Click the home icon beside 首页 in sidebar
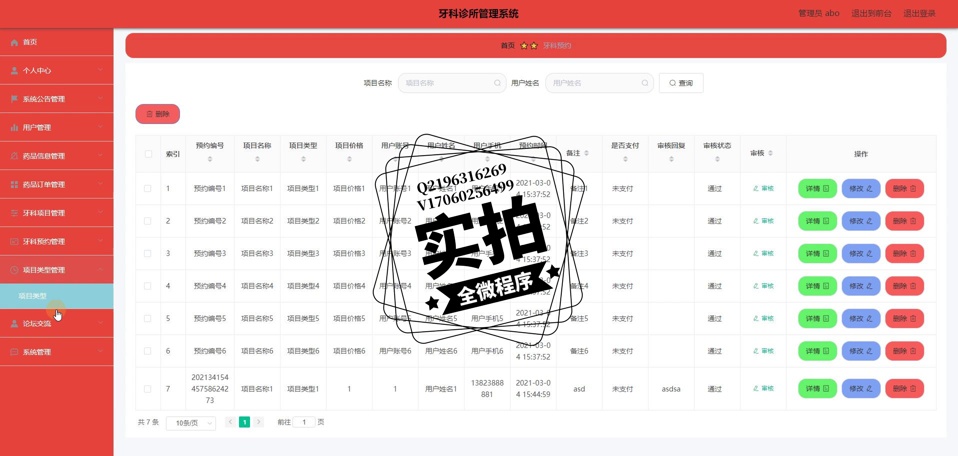The width and height of the screenshot is (958, 456). 14,42
